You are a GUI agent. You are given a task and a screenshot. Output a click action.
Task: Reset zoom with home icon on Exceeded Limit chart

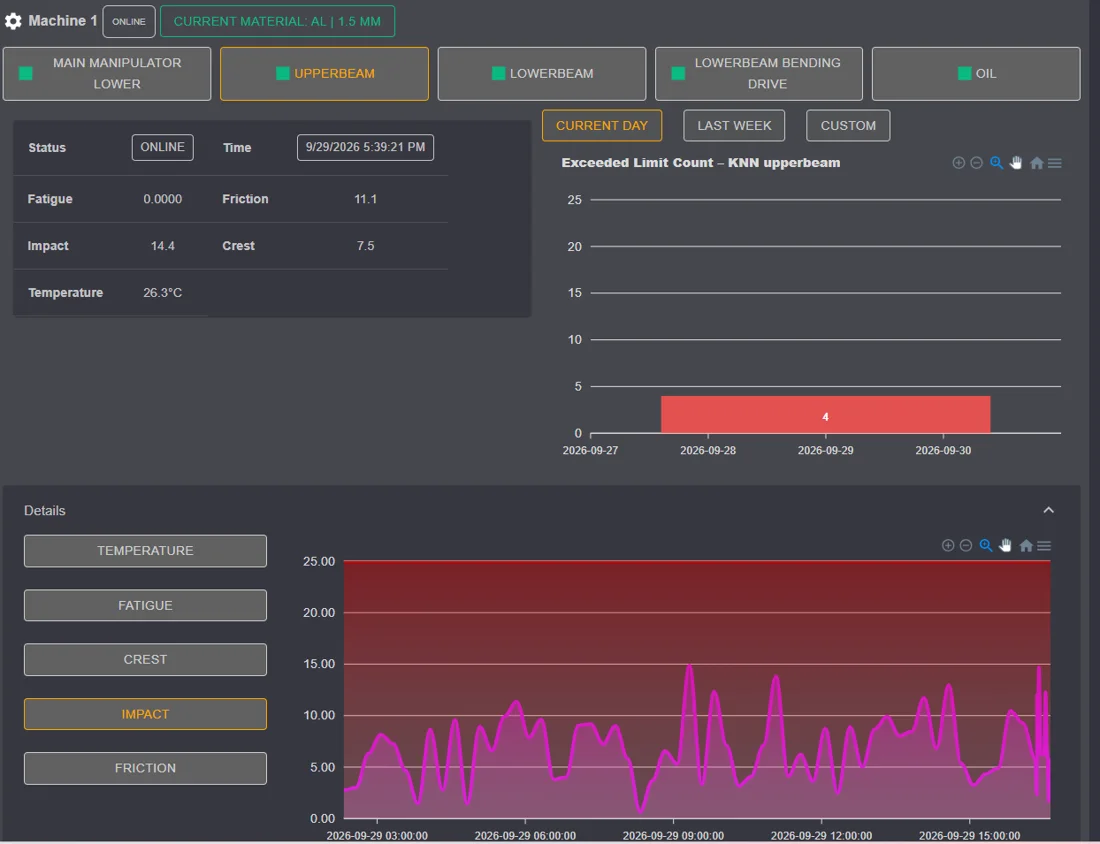point(1036,163)
